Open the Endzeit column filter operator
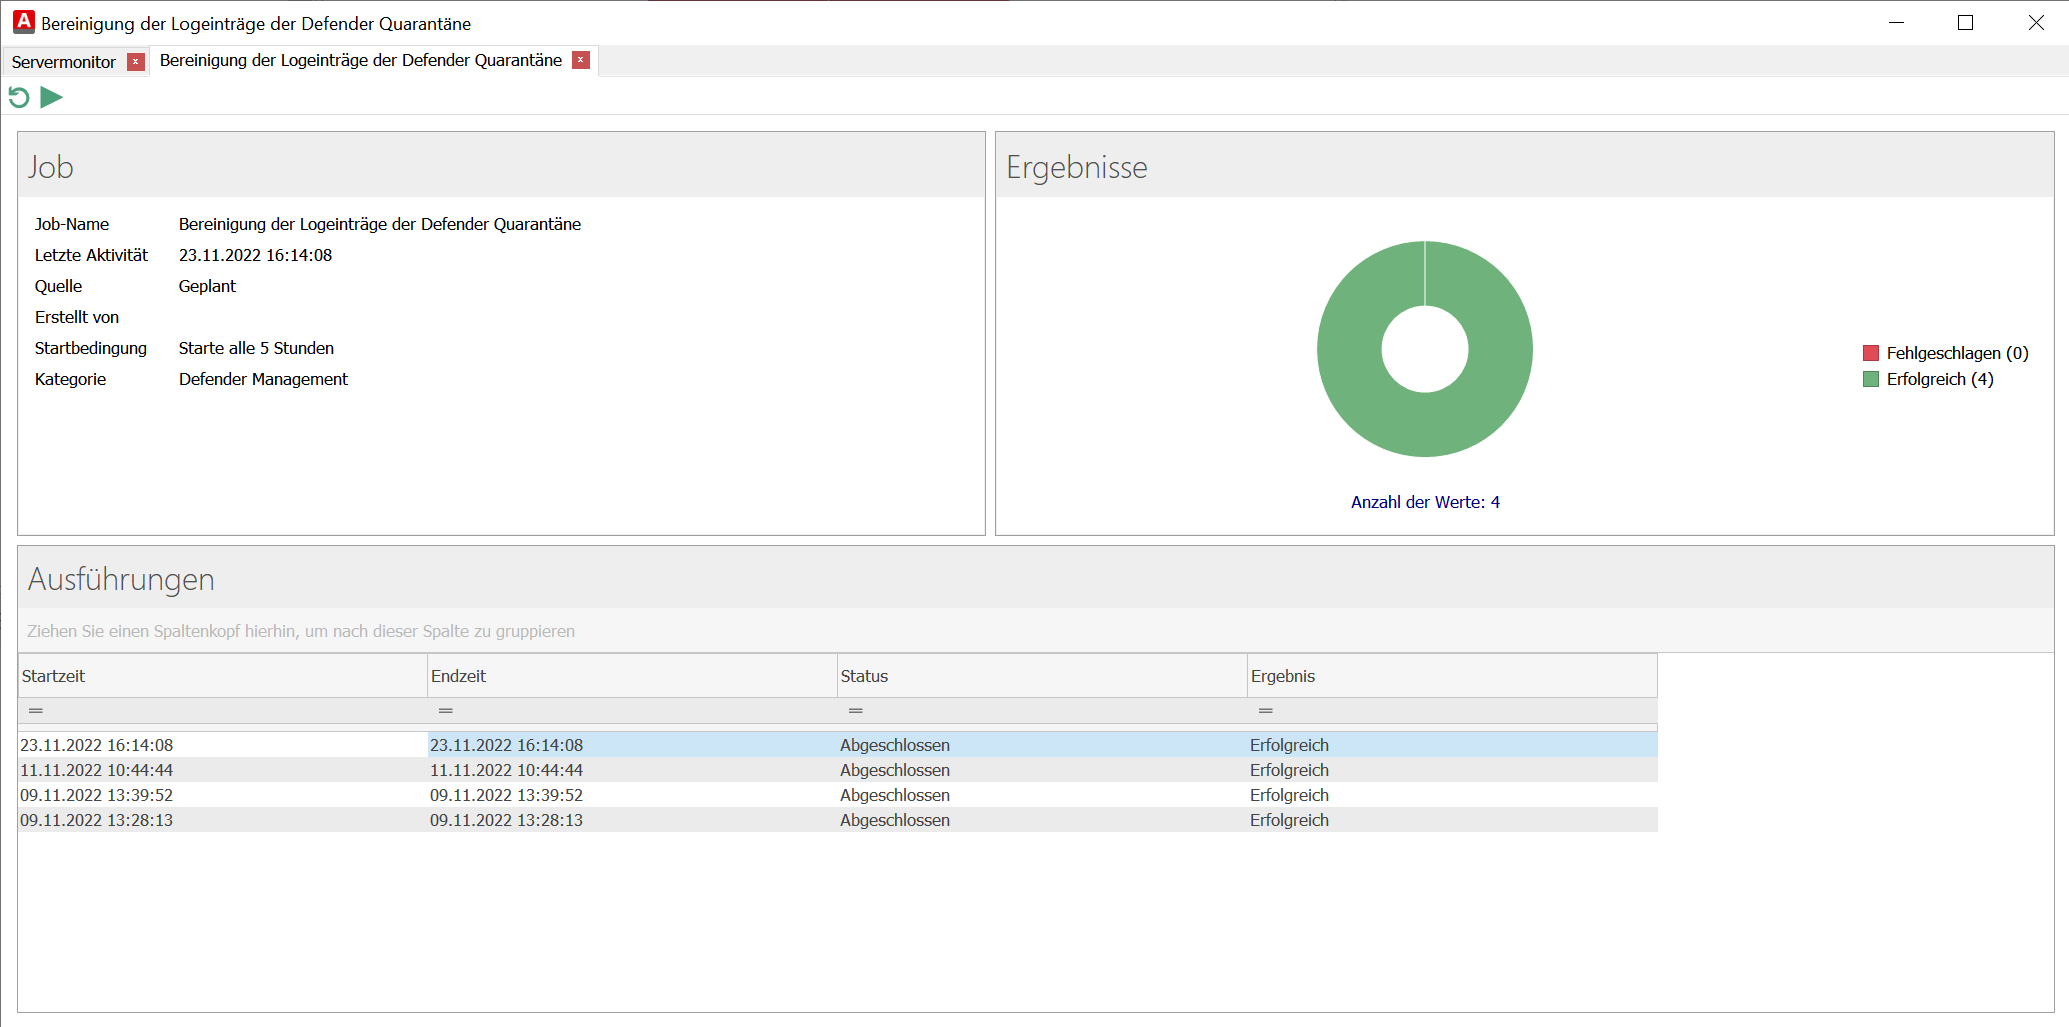 click(446, 711)
